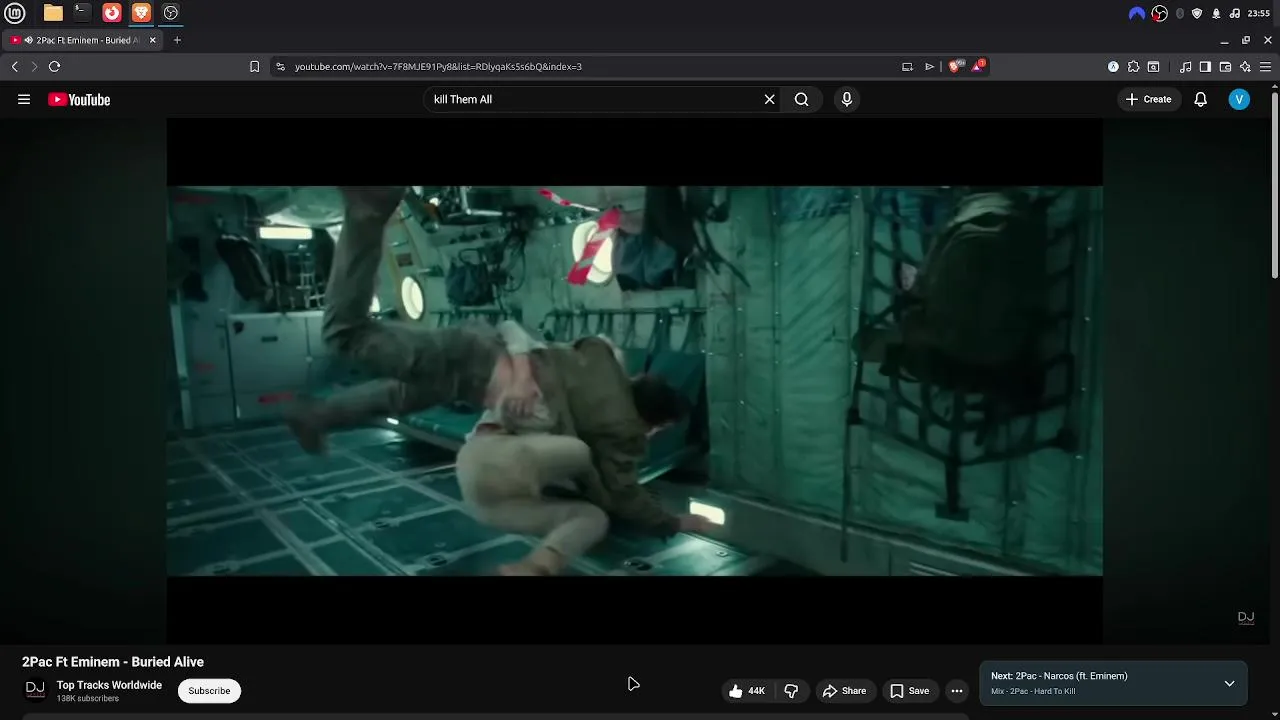Like the video (44K)

point(747,691)
